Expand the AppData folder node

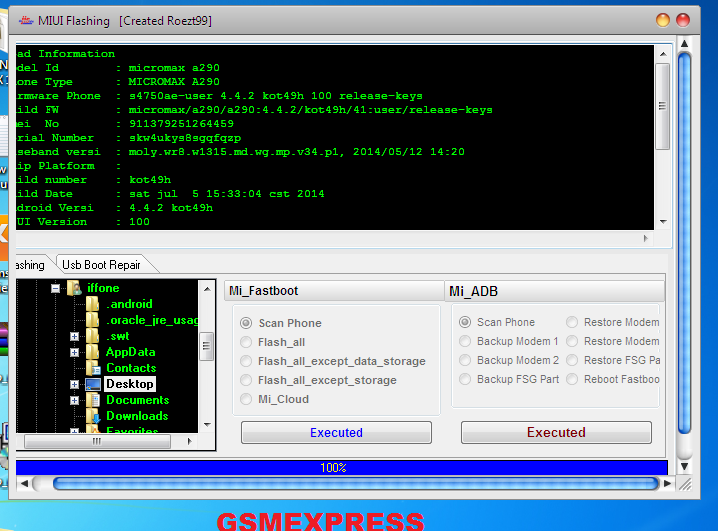pyautogui.click(x=74, y=352)
